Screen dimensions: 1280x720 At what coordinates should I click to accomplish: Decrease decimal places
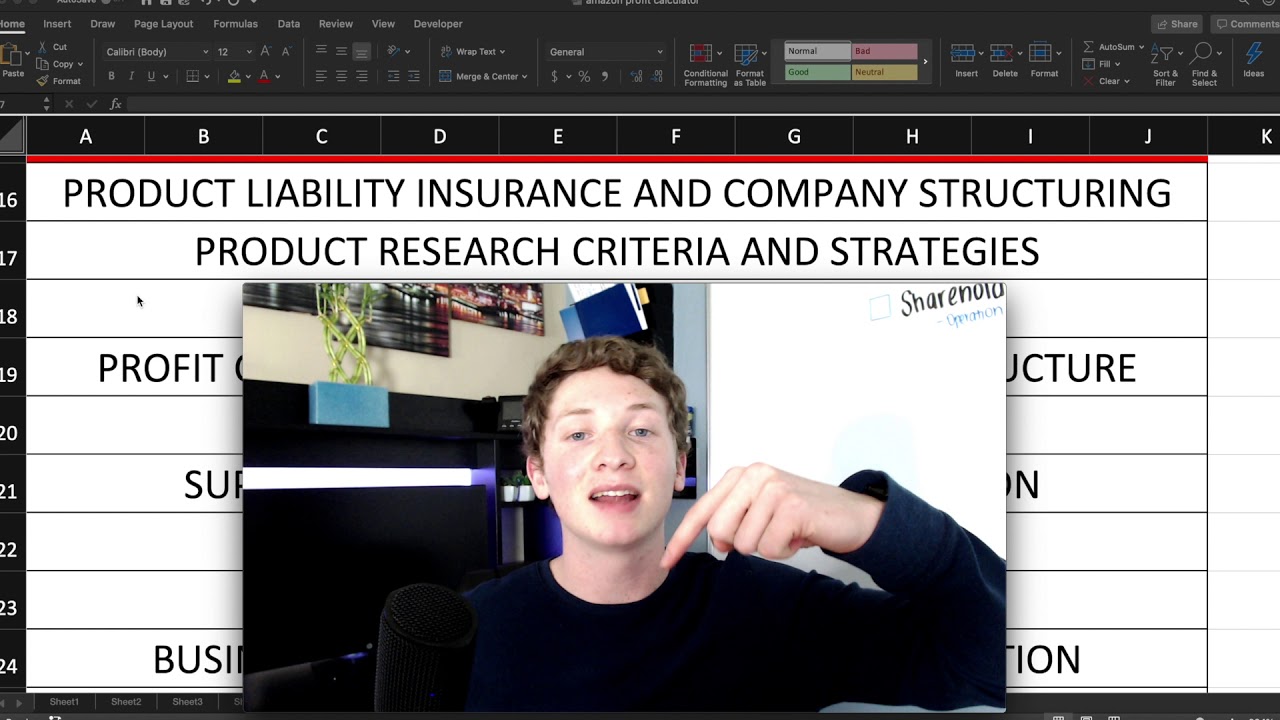[x=657, y=76]
